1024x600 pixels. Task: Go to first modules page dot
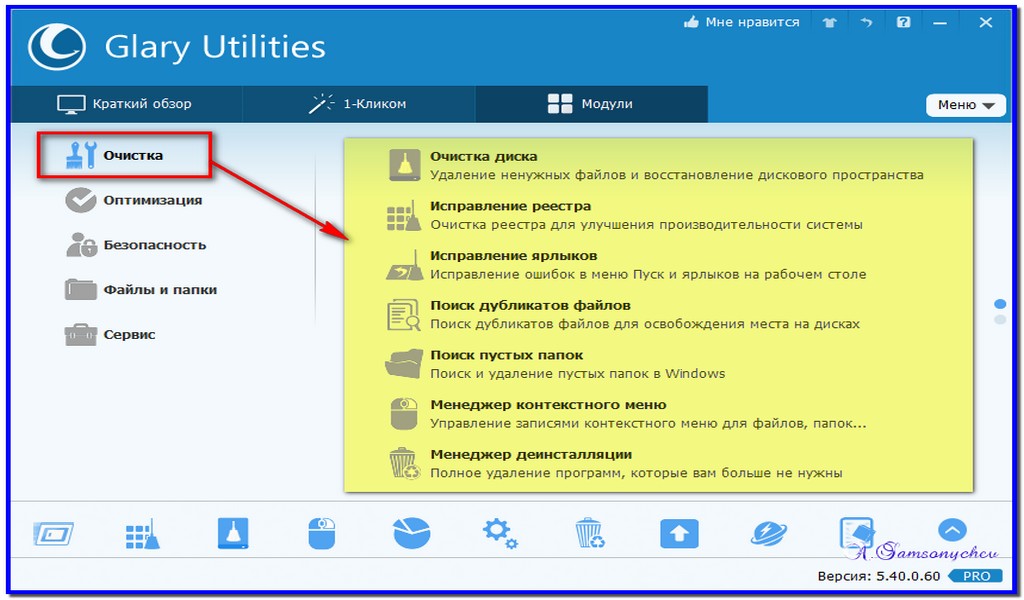tap(1000, 304)
